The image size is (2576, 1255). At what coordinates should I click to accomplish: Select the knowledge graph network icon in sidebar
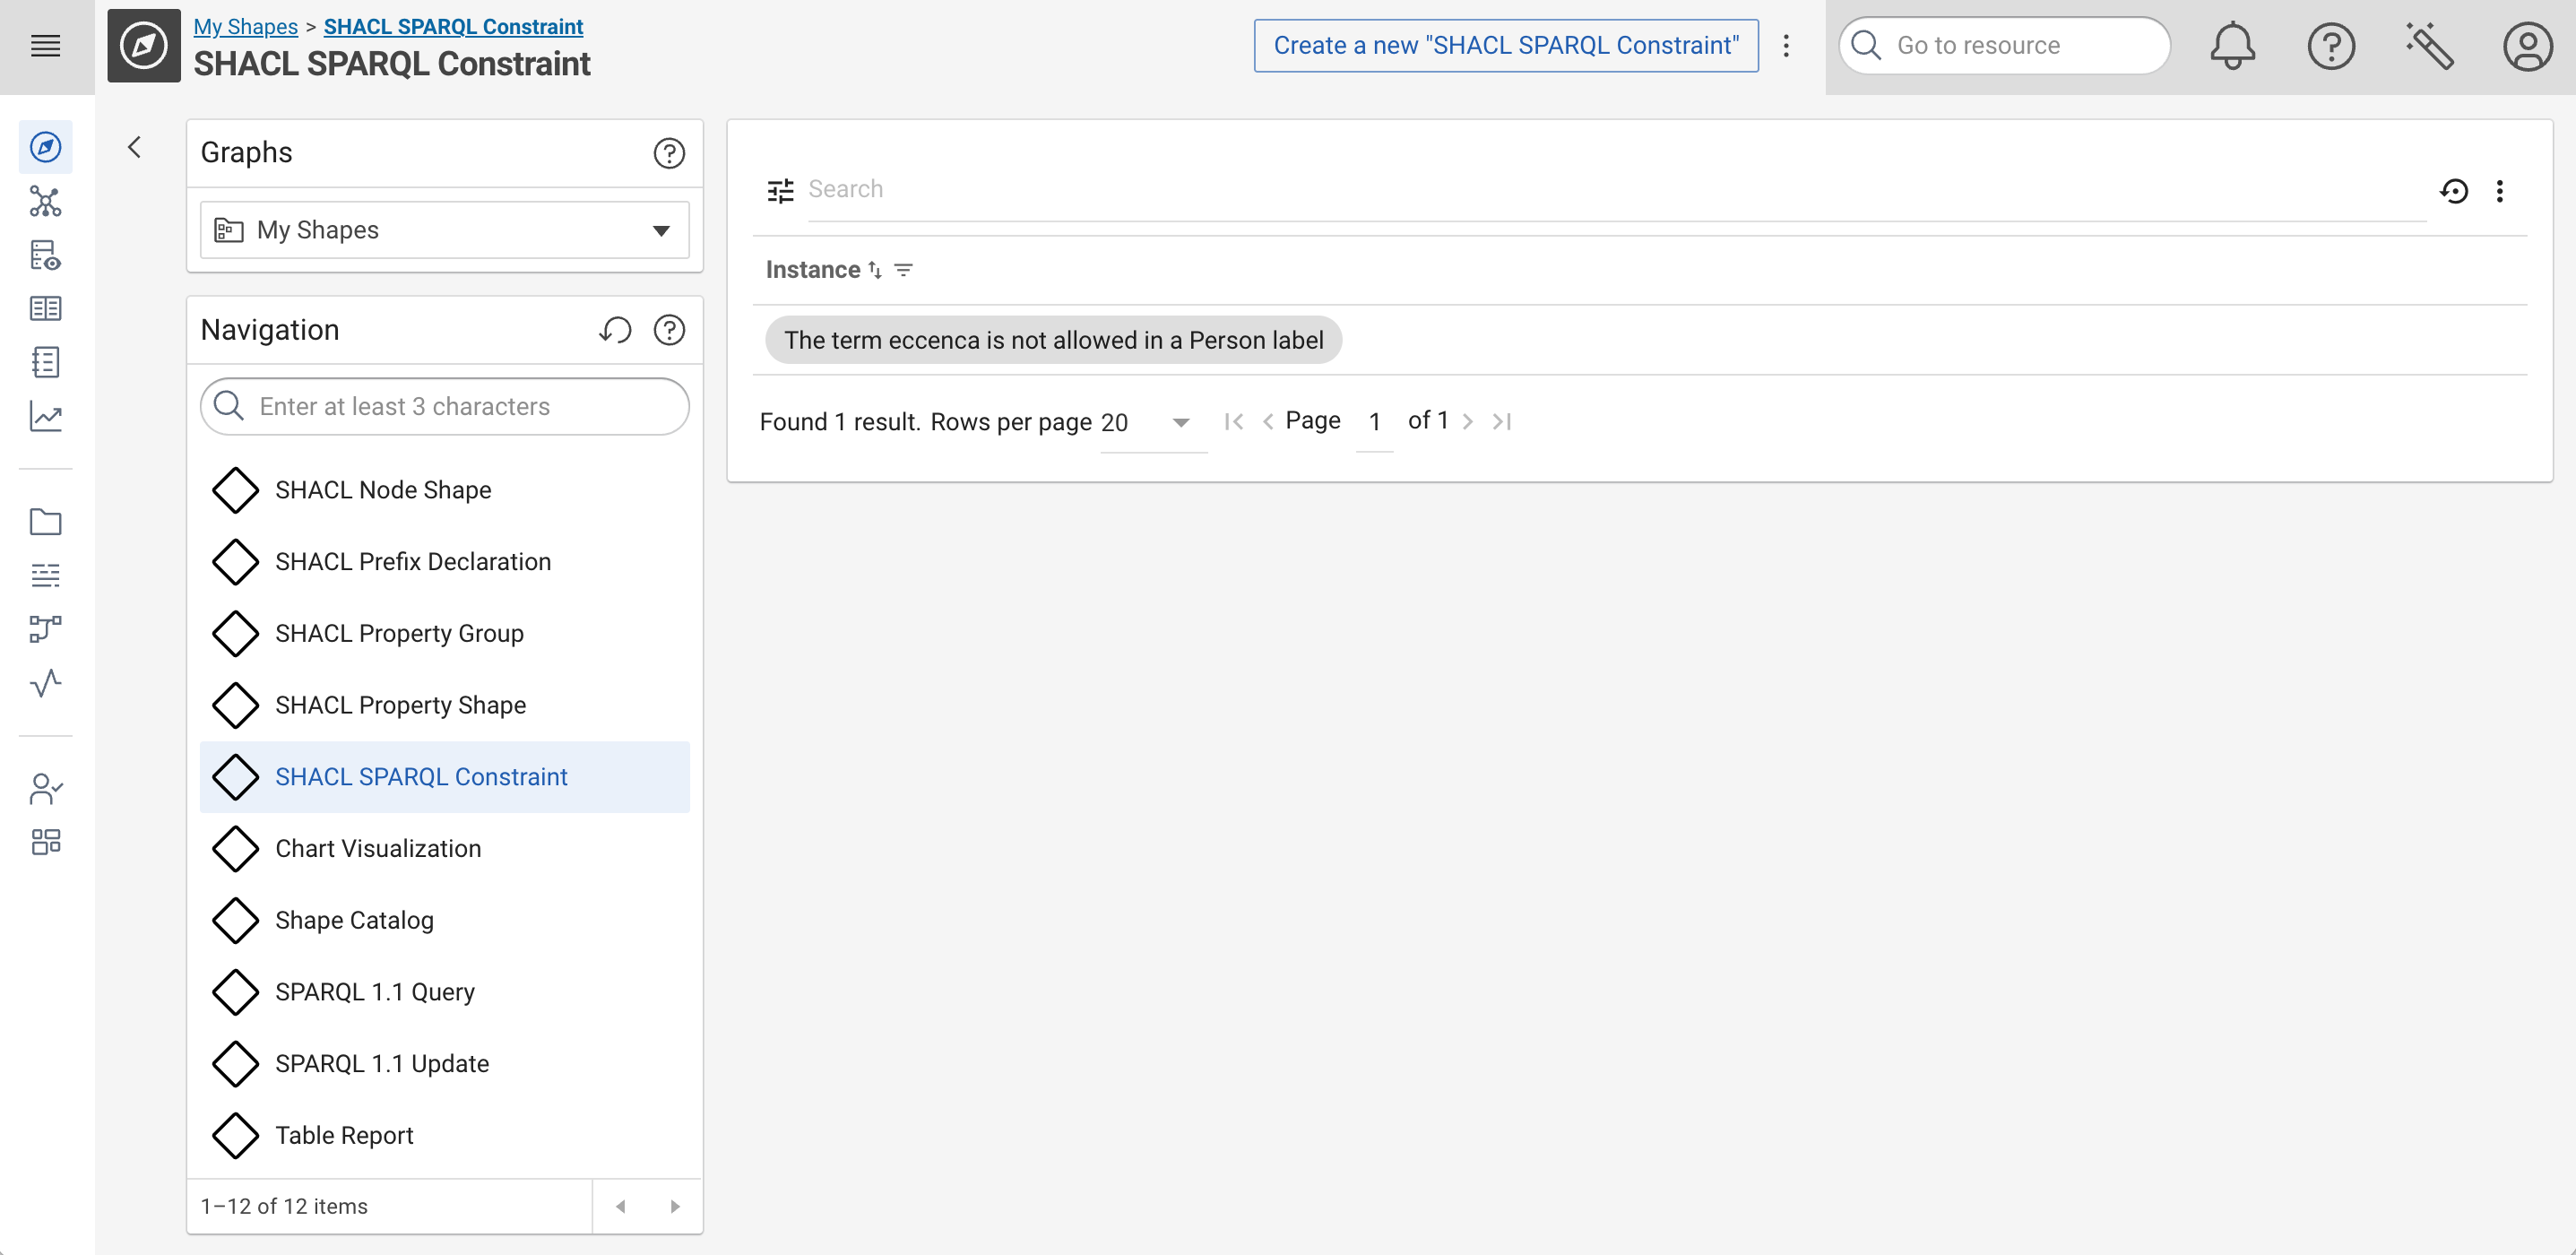[x=46, y=202]
